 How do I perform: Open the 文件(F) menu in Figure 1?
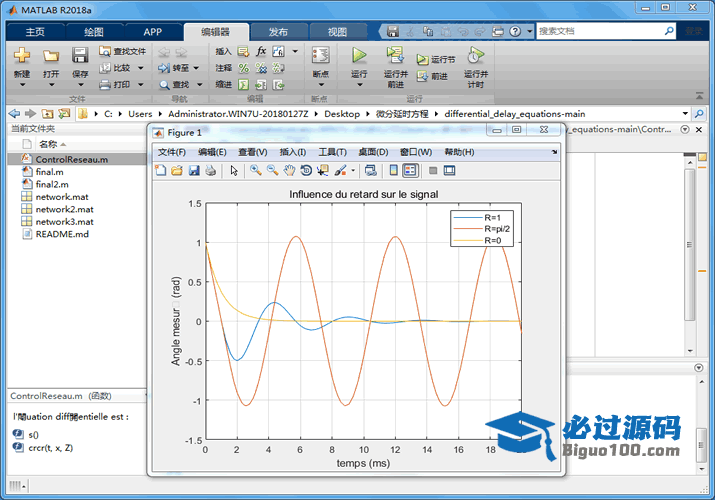click(x=172, y=152)
